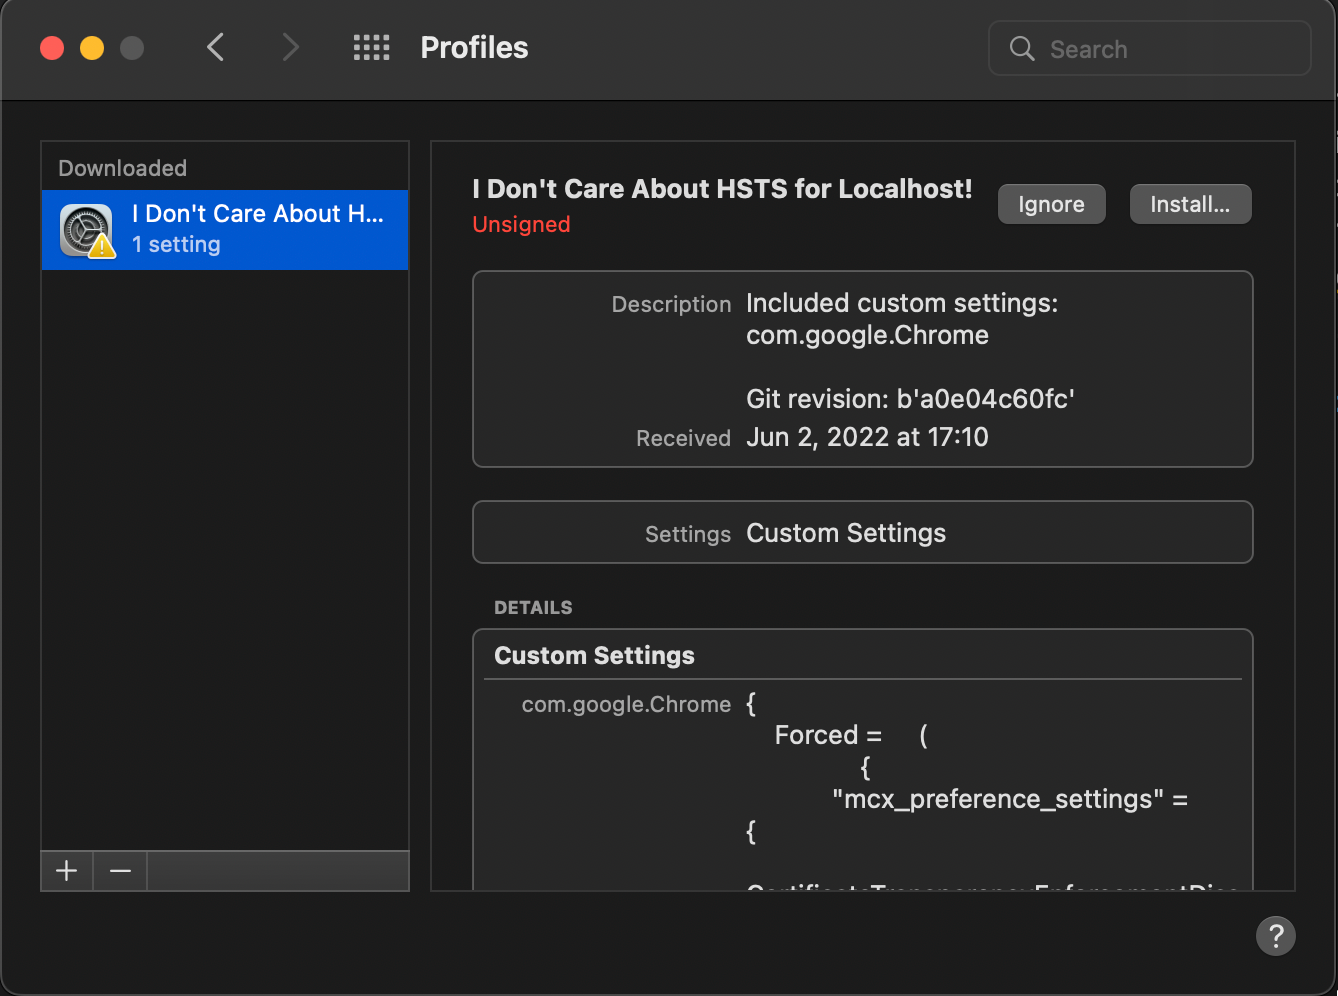Image resolution: width=1338 pixels, height=996 pixels.
Task: Add a profile with the plus button
Action: click(x=67, y=871)
